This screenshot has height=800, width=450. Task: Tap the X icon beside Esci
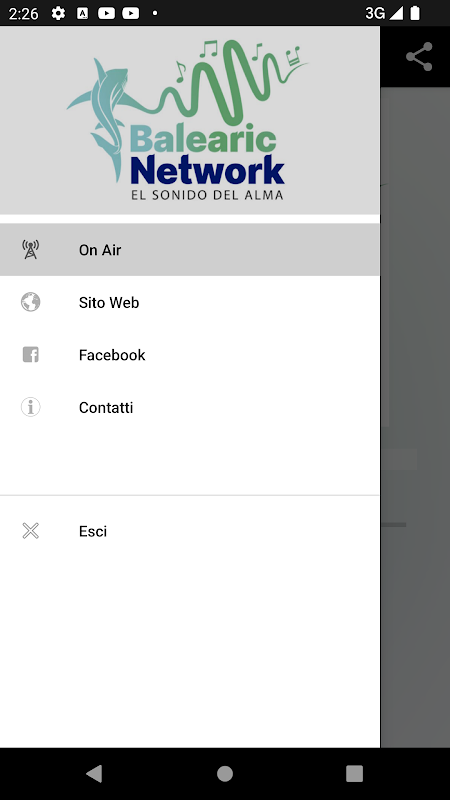[x=31, y=531]
